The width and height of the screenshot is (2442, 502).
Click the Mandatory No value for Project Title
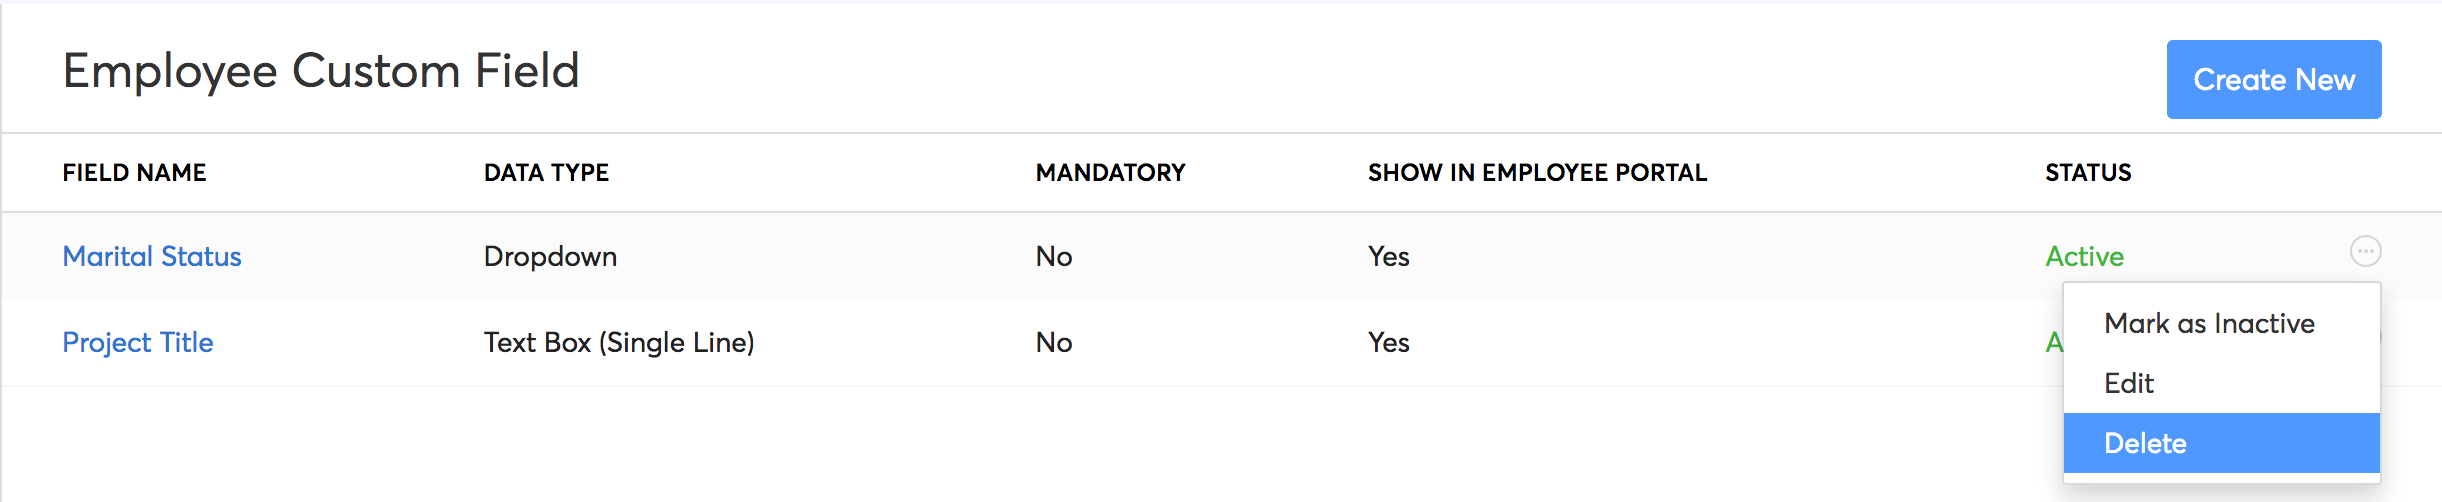pyautogui.click(x=1054, y=343)
